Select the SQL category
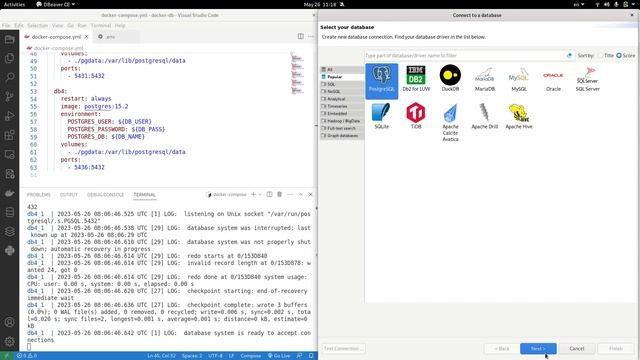This screenshot has height=360, width=640. tap(342, 84)
